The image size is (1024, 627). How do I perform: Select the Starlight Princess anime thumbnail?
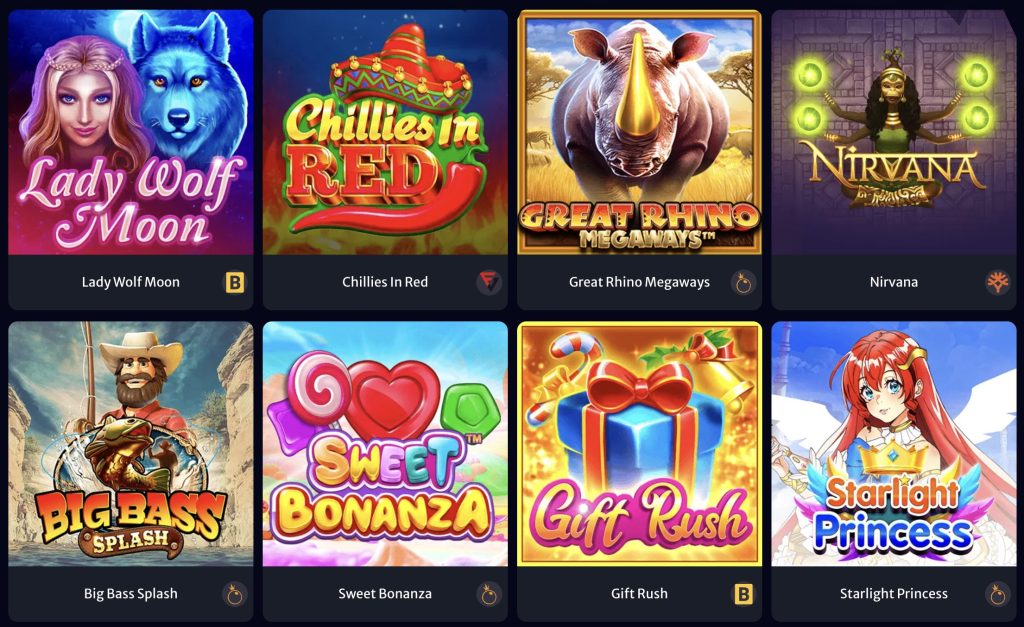(x=894, y=443)
